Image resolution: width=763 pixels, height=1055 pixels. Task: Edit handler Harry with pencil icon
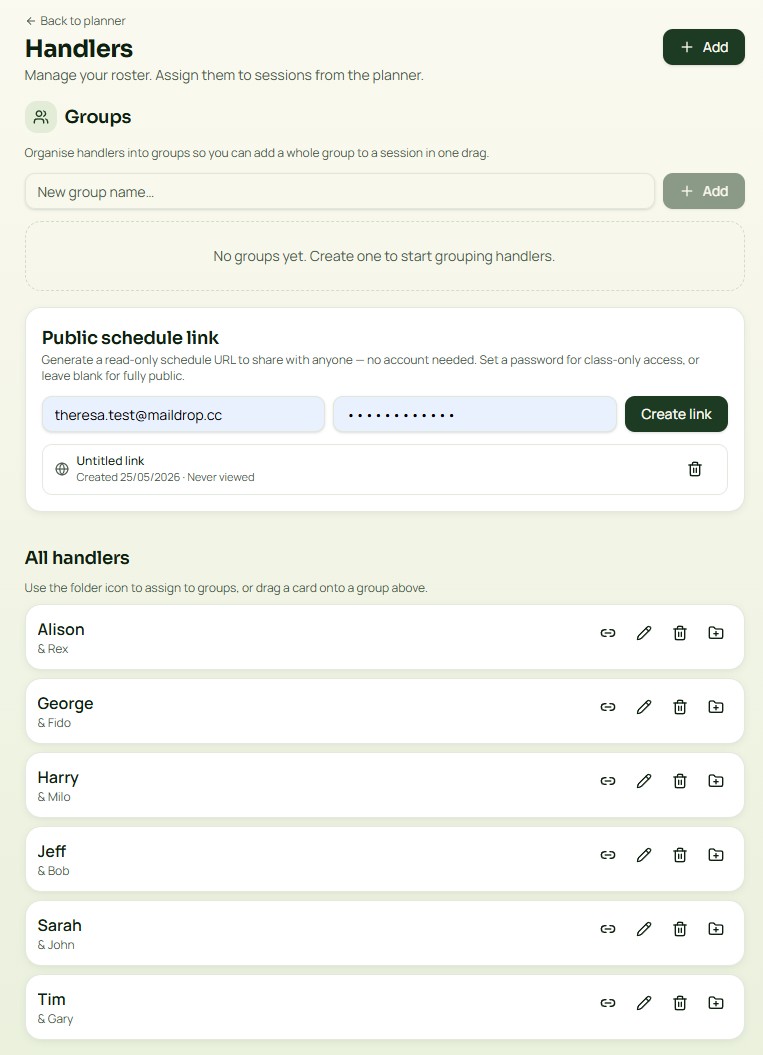click(x=644, y=780)
